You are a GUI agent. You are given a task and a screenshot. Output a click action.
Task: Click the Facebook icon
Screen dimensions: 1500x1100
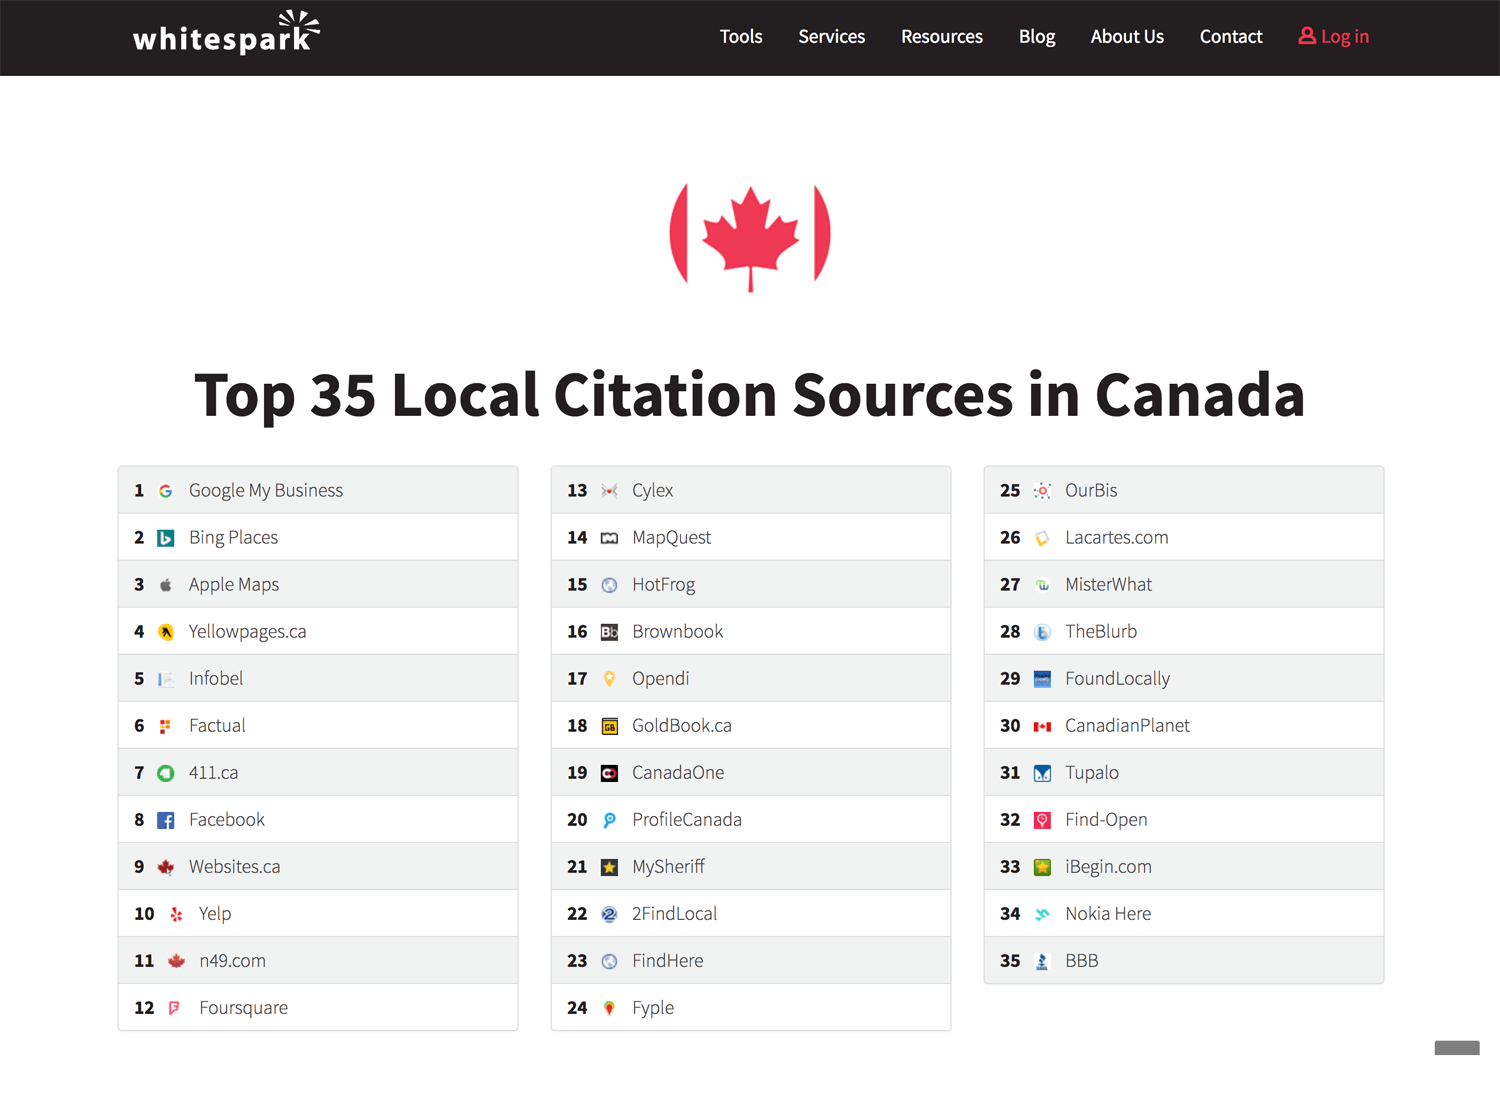166,820
